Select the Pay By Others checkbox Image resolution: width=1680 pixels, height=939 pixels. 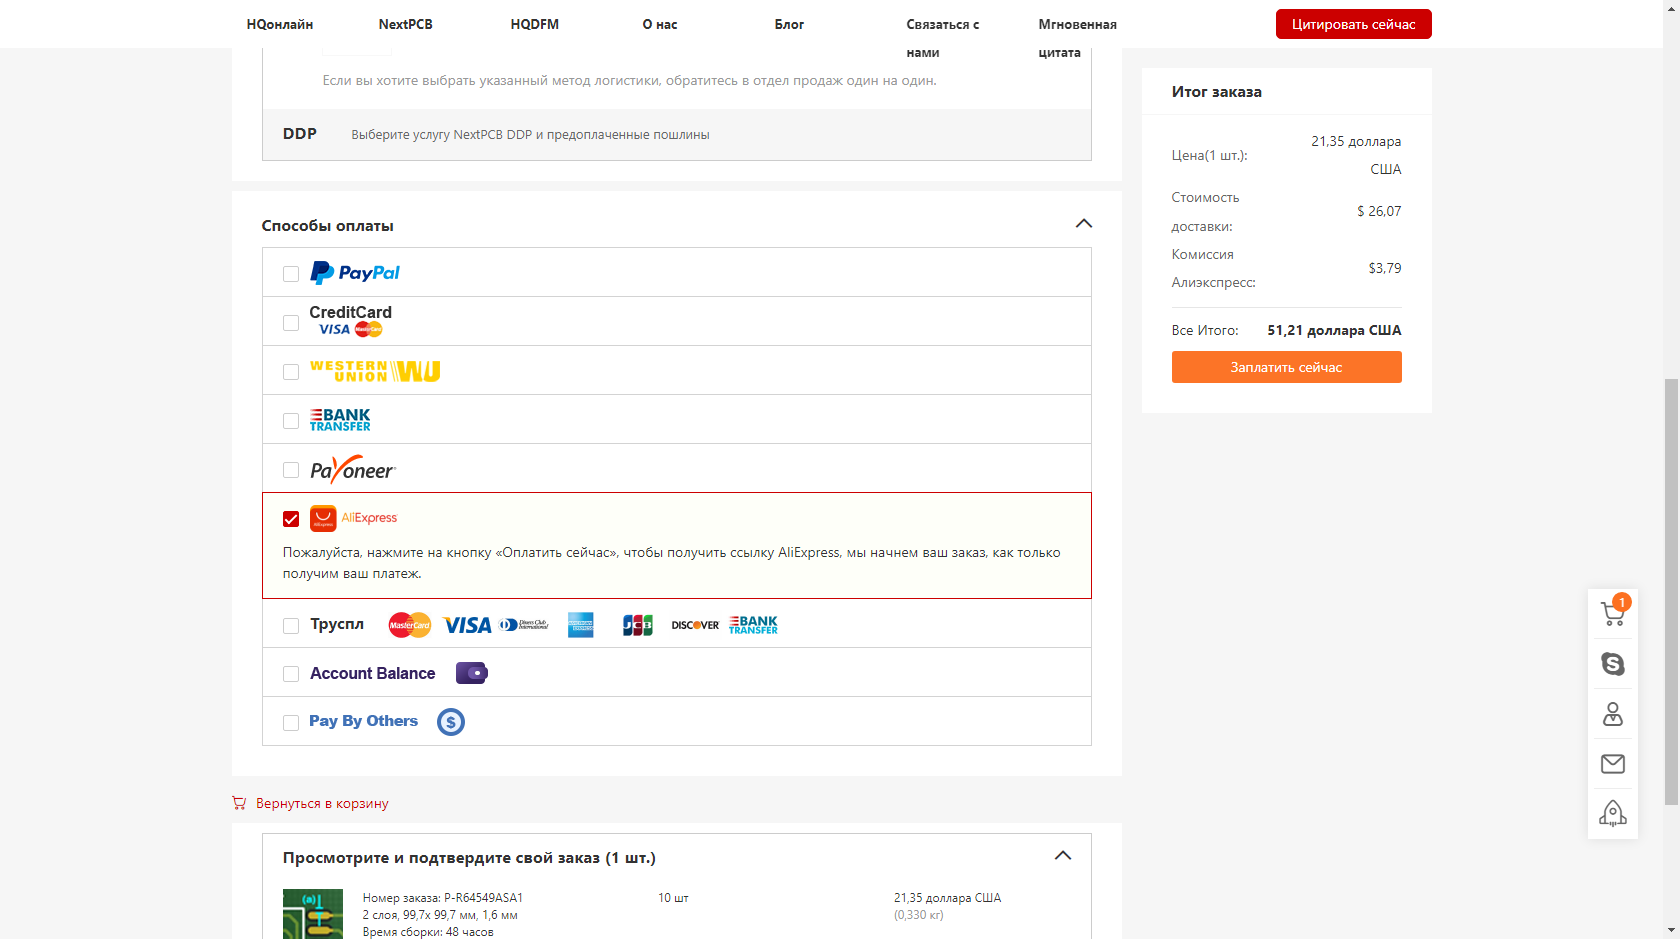pos(291,723)
